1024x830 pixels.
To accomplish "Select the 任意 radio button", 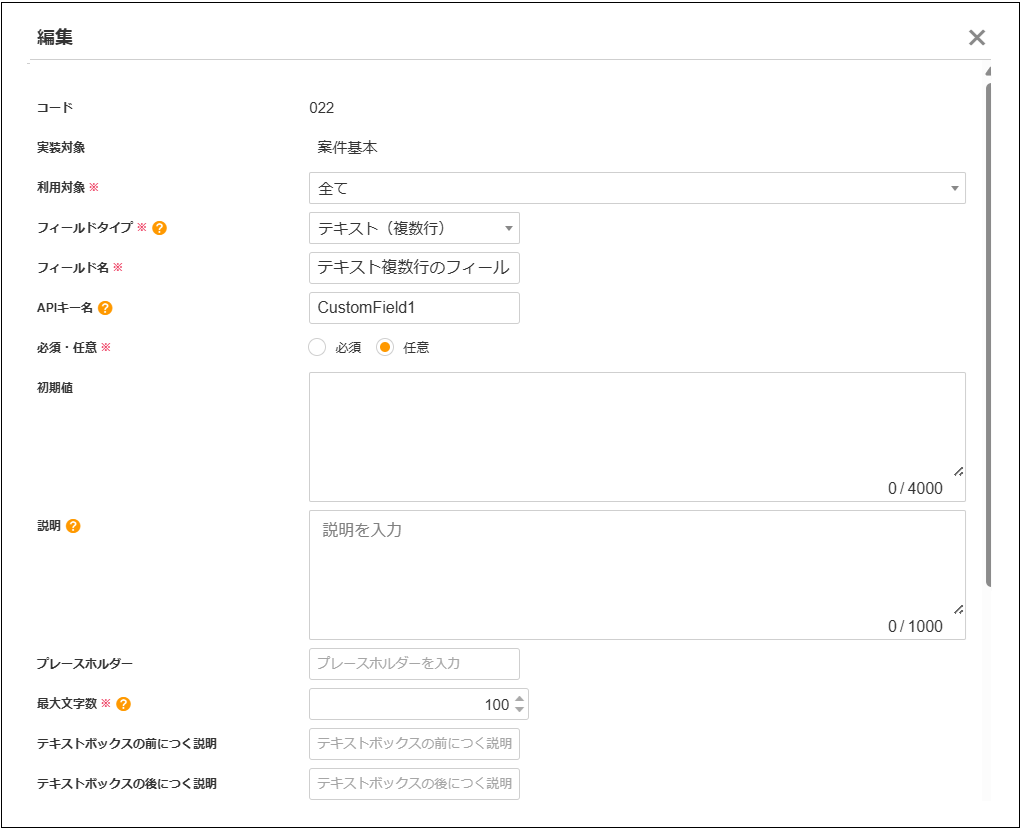I will coord(385,348).
